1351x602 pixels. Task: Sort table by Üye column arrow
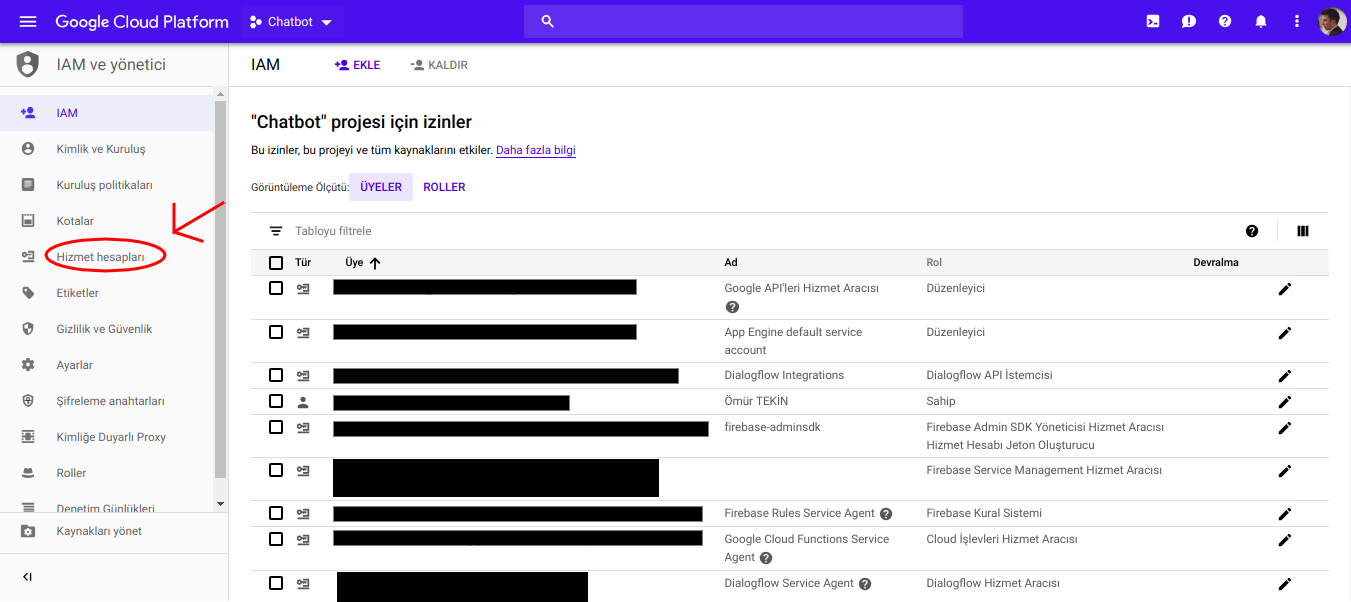pyautogui.click(x=375, y=263)
